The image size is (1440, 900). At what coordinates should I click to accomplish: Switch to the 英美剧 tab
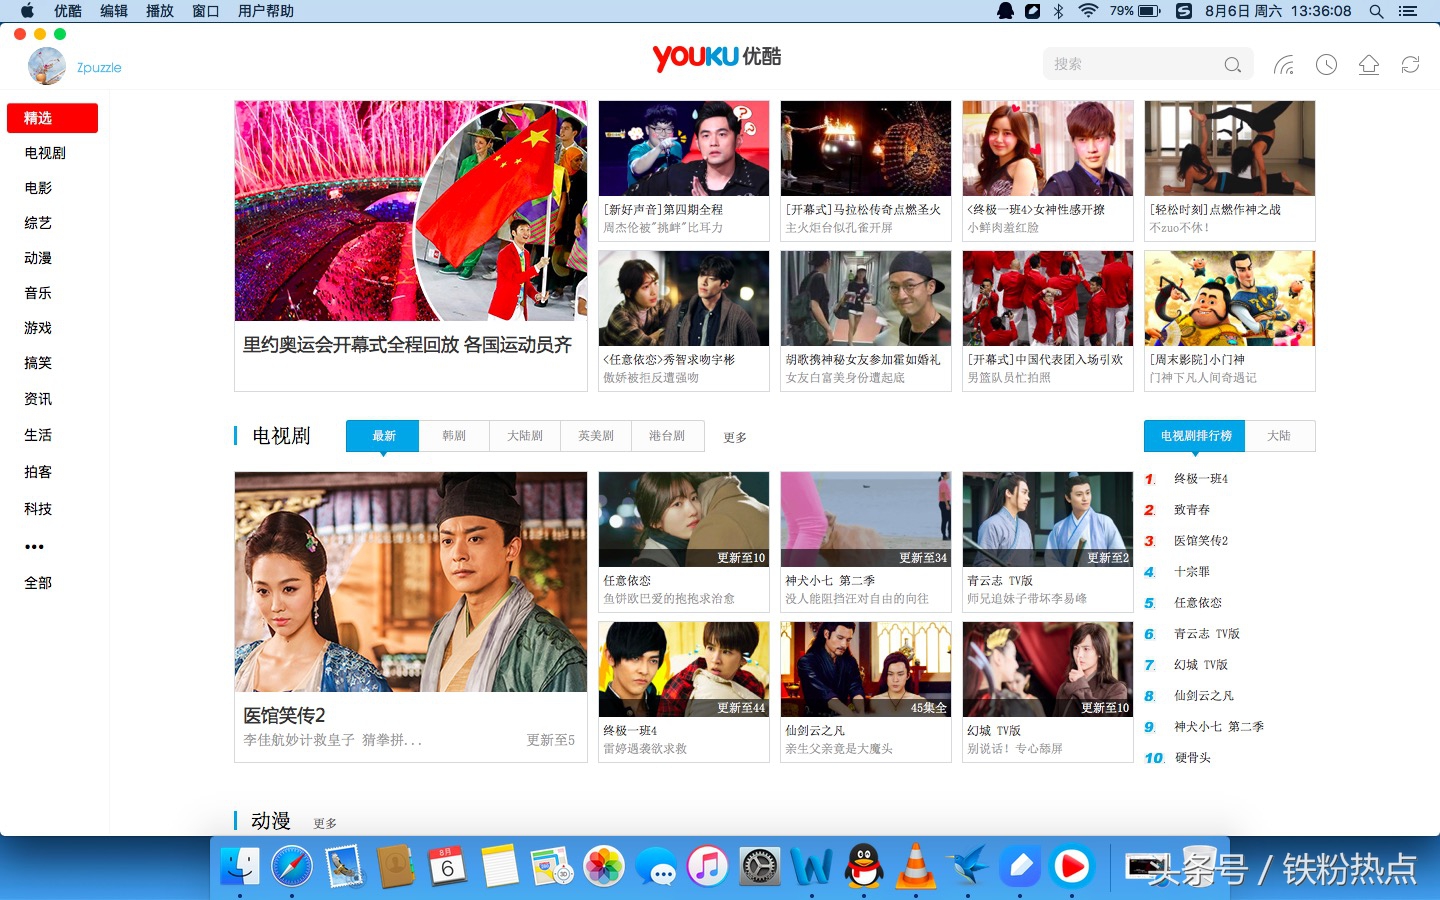596,436
